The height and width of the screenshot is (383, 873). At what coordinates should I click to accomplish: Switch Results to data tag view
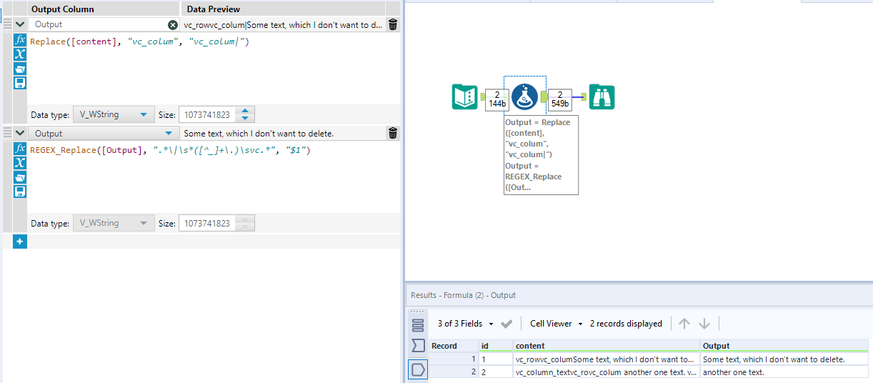click(418, 369)
